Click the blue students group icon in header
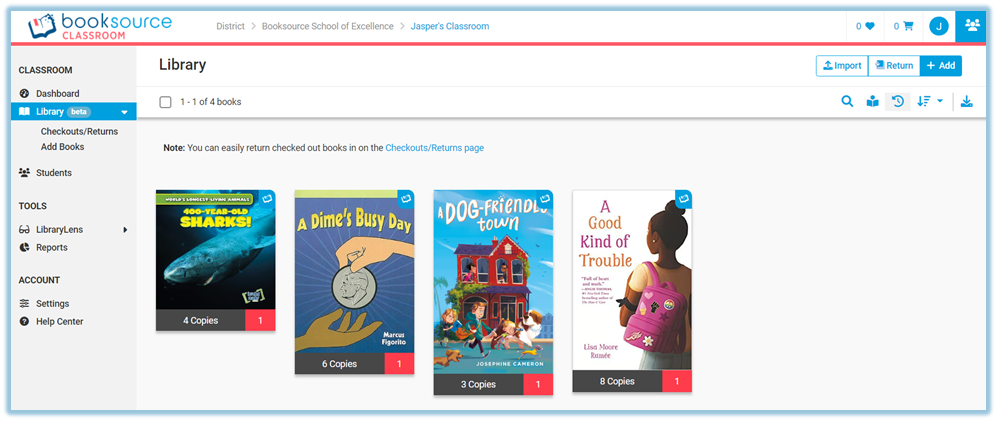This screenshot has width=997, height=421. tap(972, 26)
